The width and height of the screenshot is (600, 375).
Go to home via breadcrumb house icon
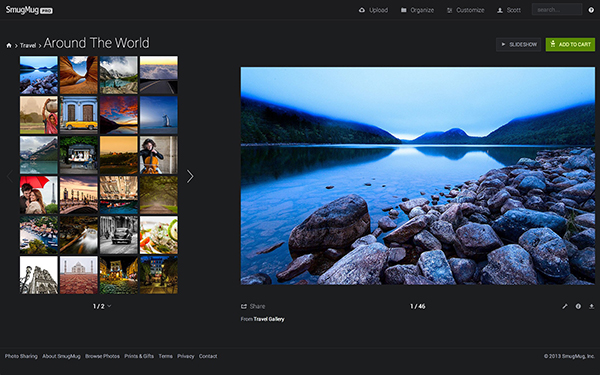click(9, 46)
